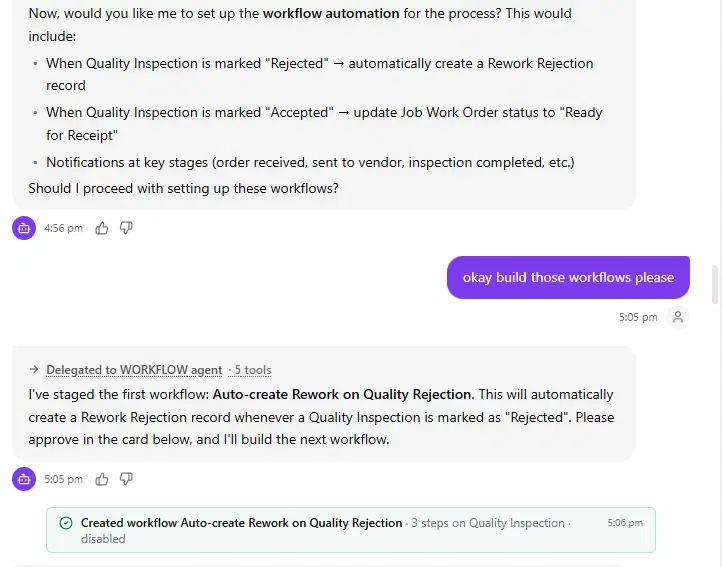Click thumbs up on the 5:05 pm bot message

tap(102, 479)
